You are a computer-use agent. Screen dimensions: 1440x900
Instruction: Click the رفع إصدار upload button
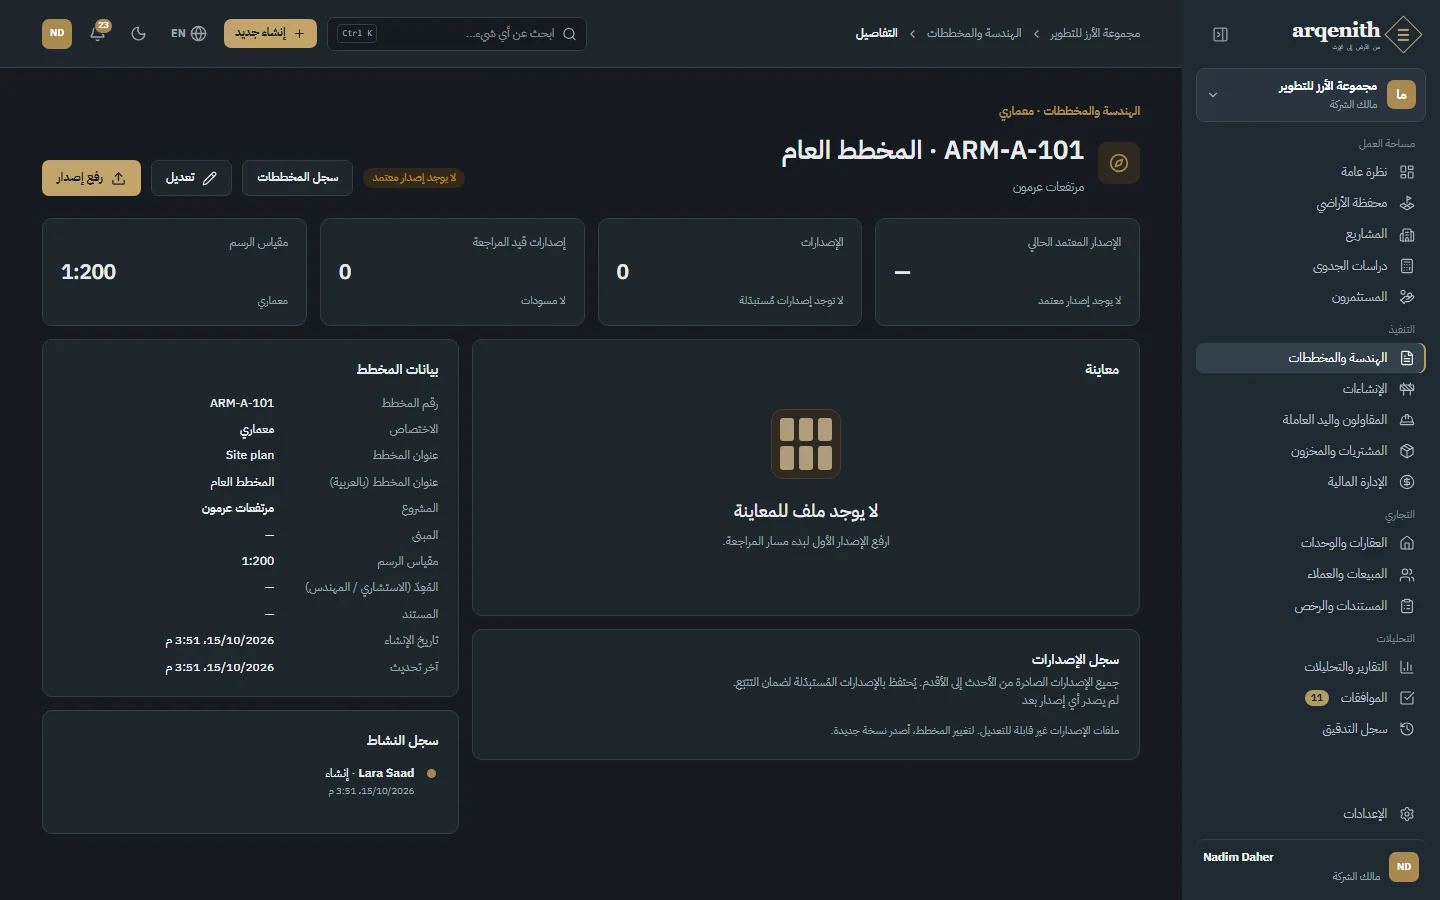point(91,178)
